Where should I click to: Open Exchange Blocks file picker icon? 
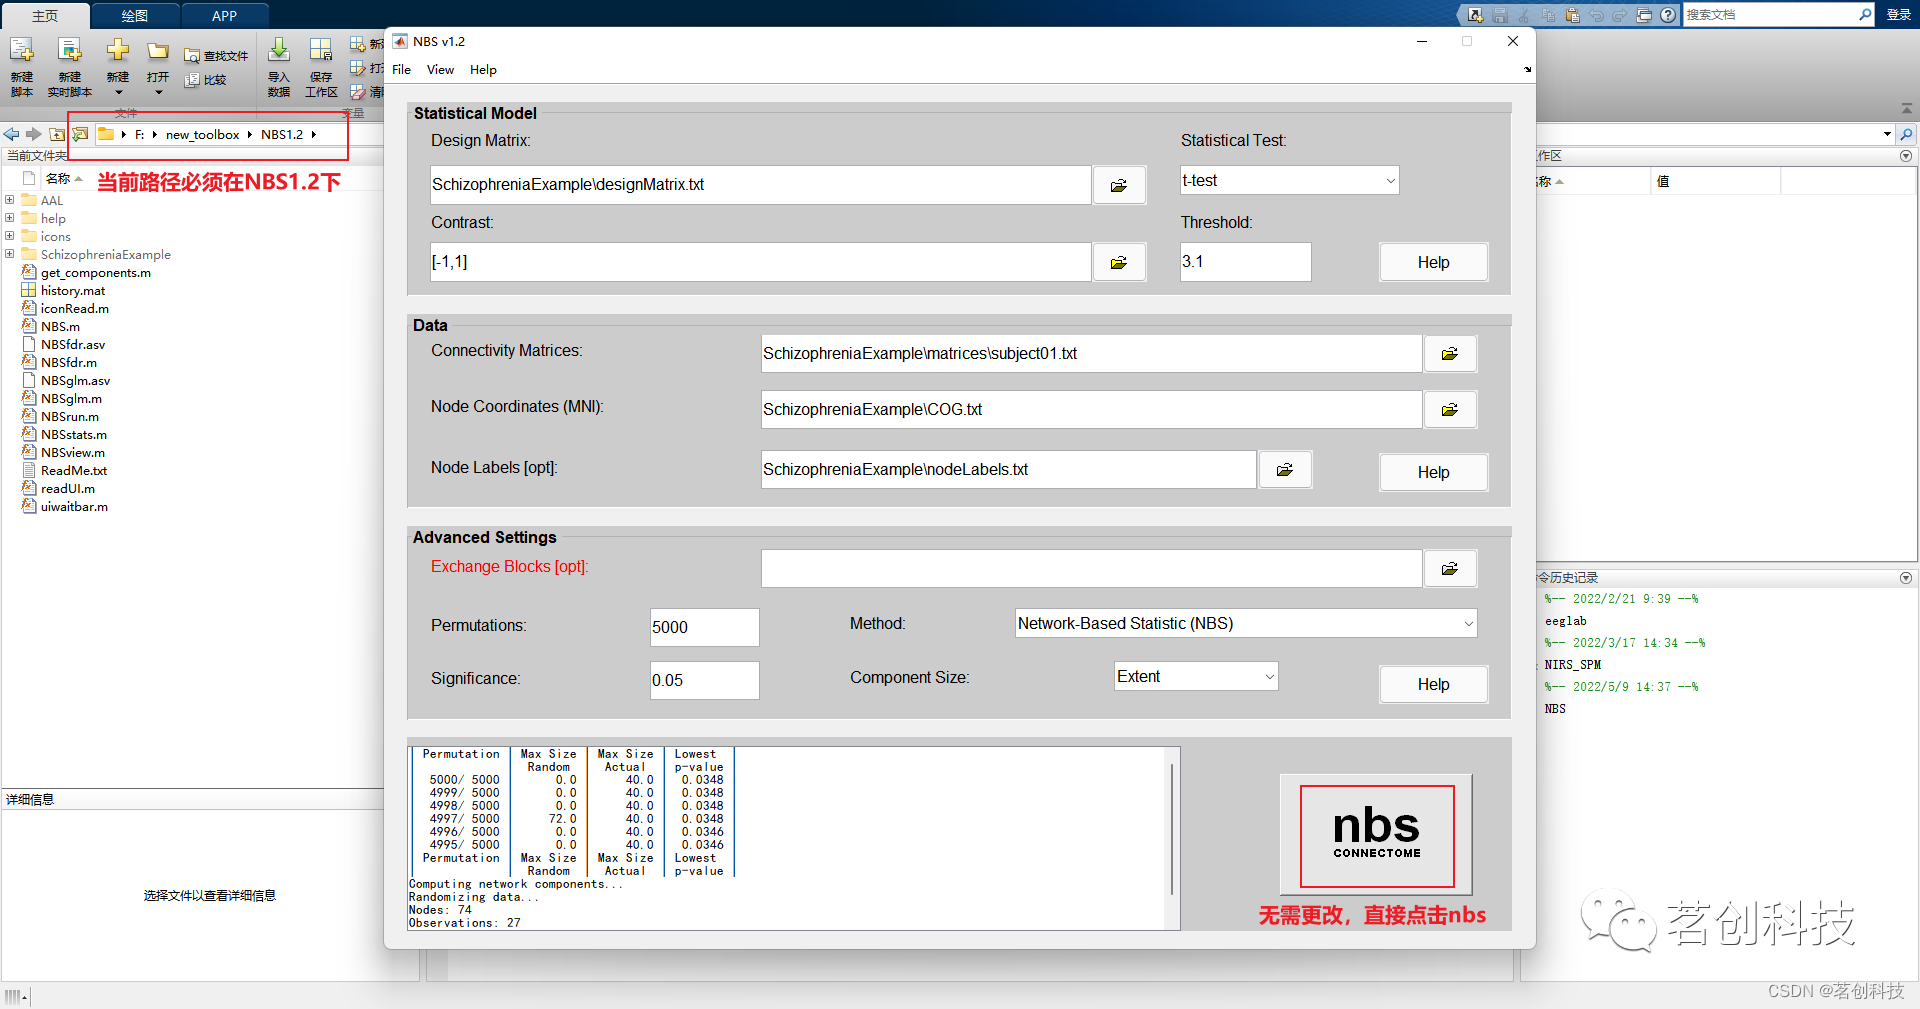click(x=1450, y=568)
